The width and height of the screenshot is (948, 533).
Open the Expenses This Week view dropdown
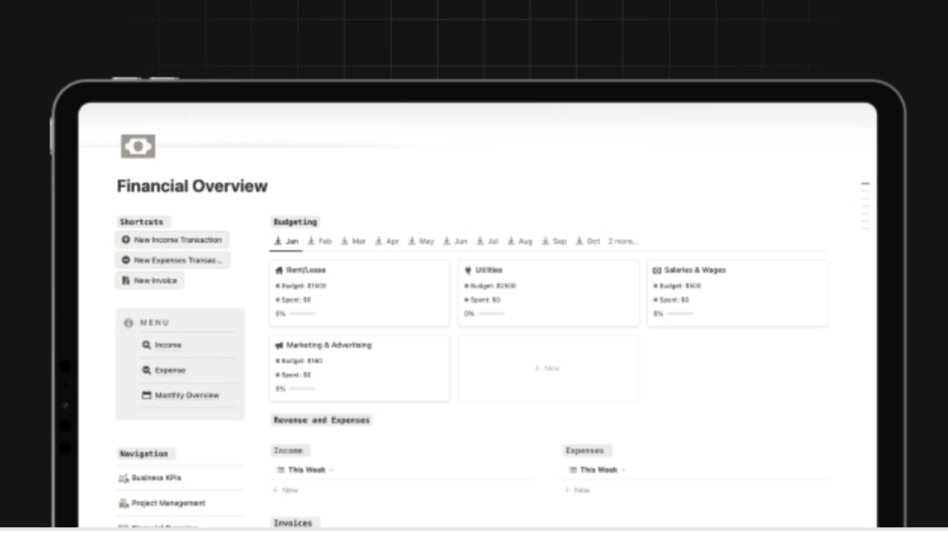pos(597,470)
